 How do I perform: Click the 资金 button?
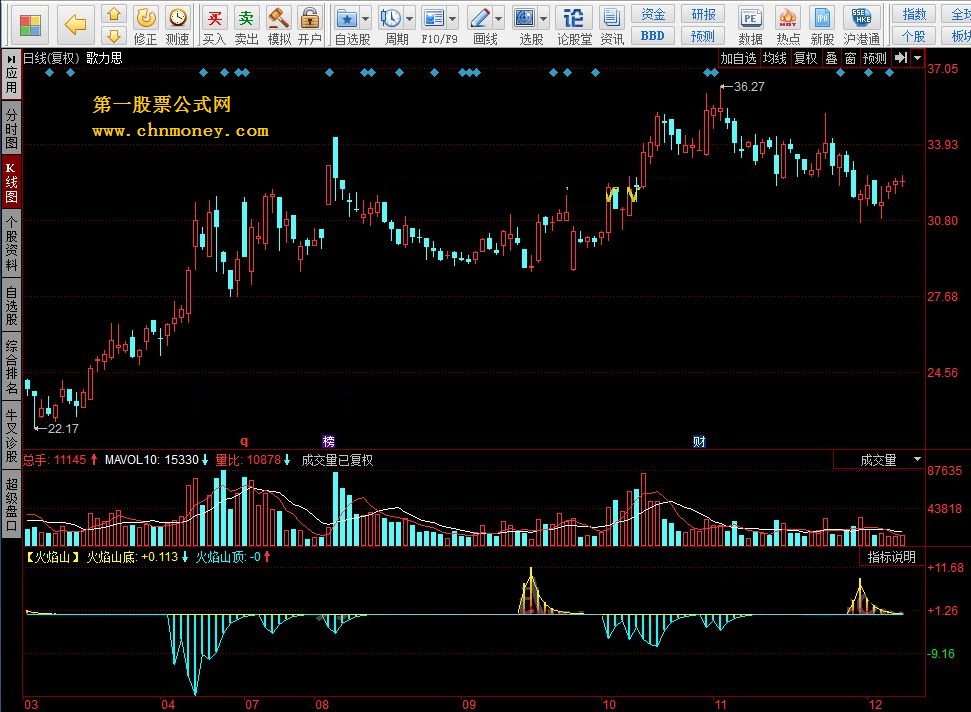click(x=652, y=14)
